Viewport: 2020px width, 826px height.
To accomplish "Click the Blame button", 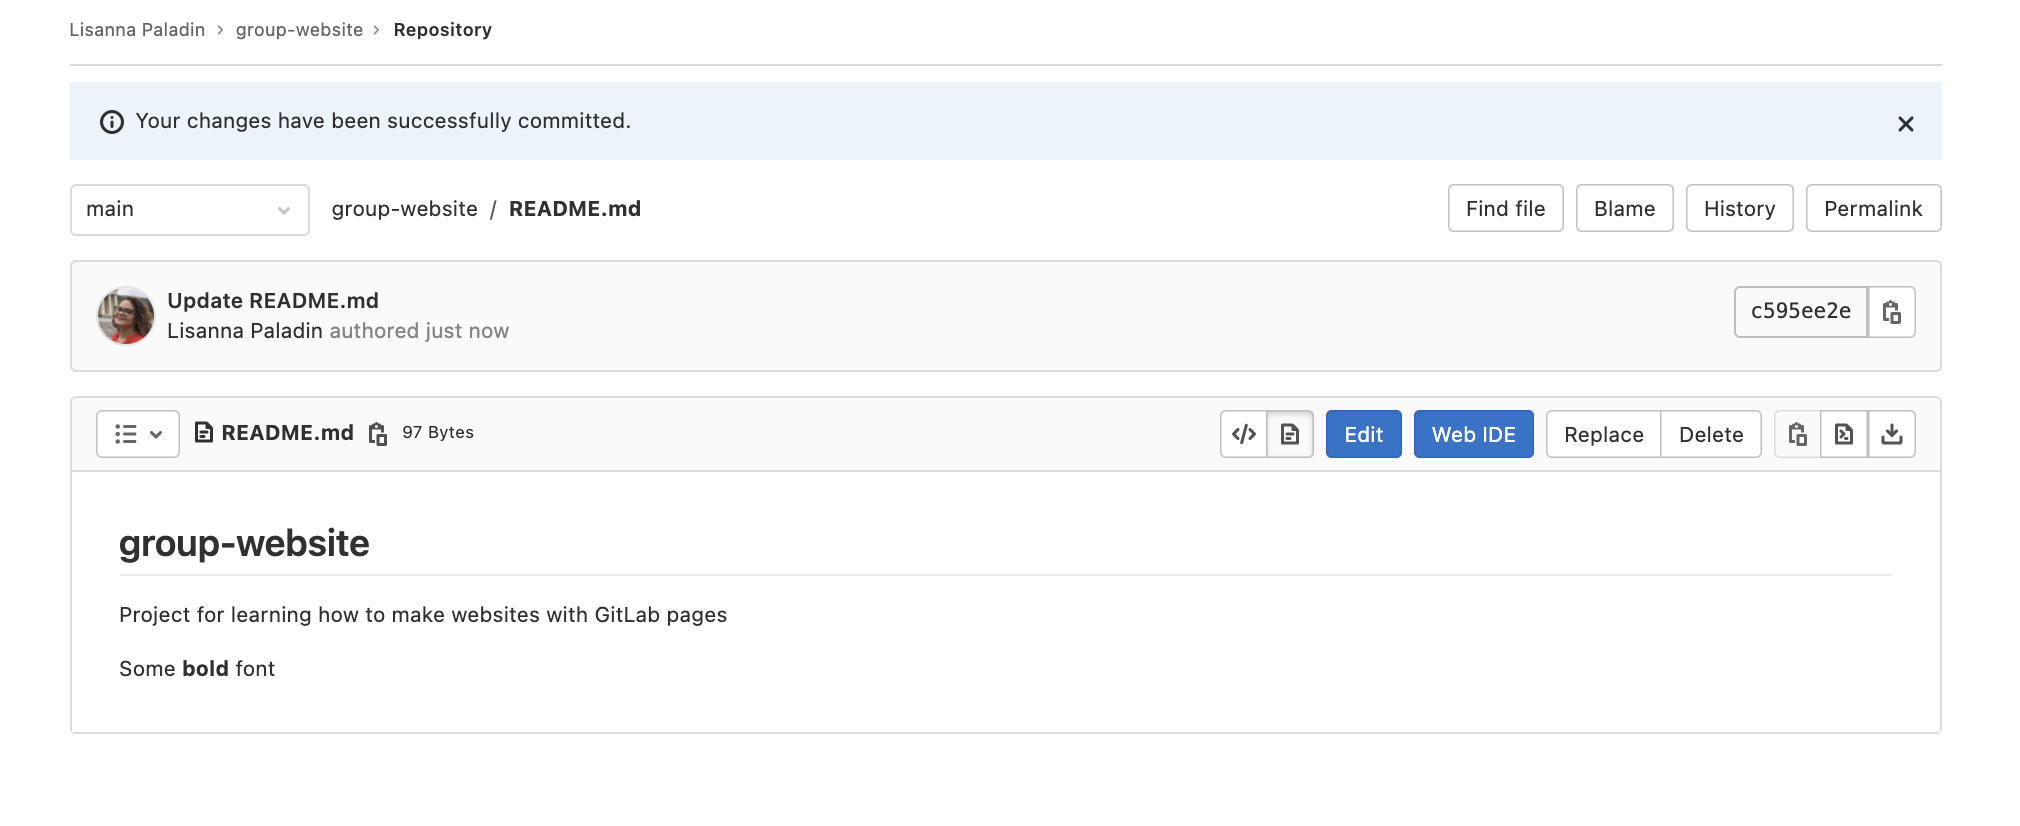I will click(1623, 208).
